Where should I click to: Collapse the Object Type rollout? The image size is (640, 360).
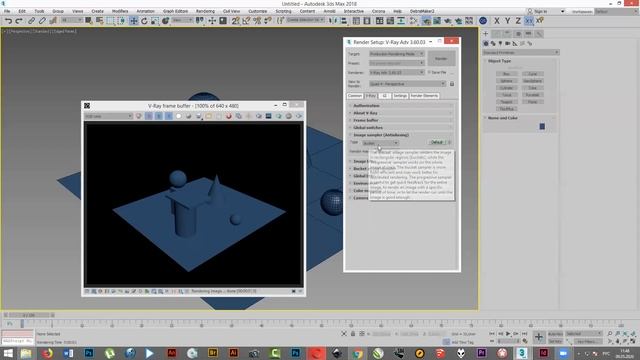tap(519, 61)
